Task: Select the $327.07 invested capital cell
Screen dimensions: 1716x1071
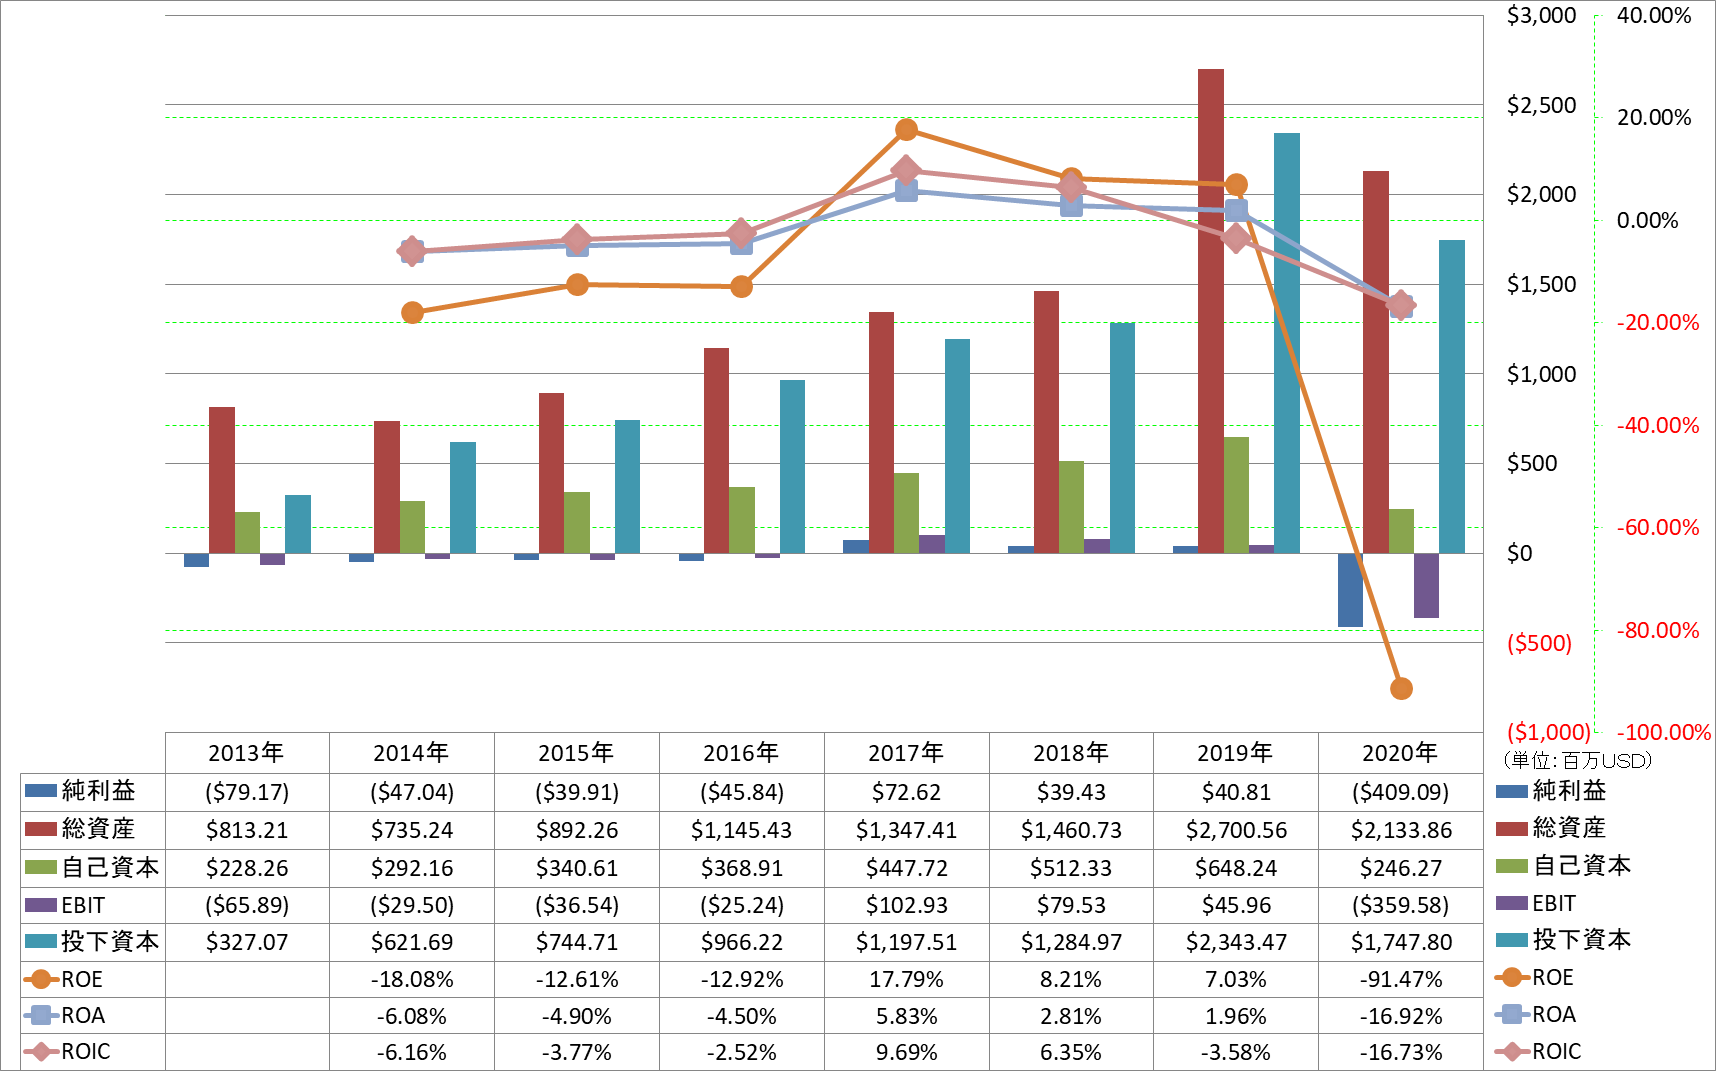Action: [247, 942]
